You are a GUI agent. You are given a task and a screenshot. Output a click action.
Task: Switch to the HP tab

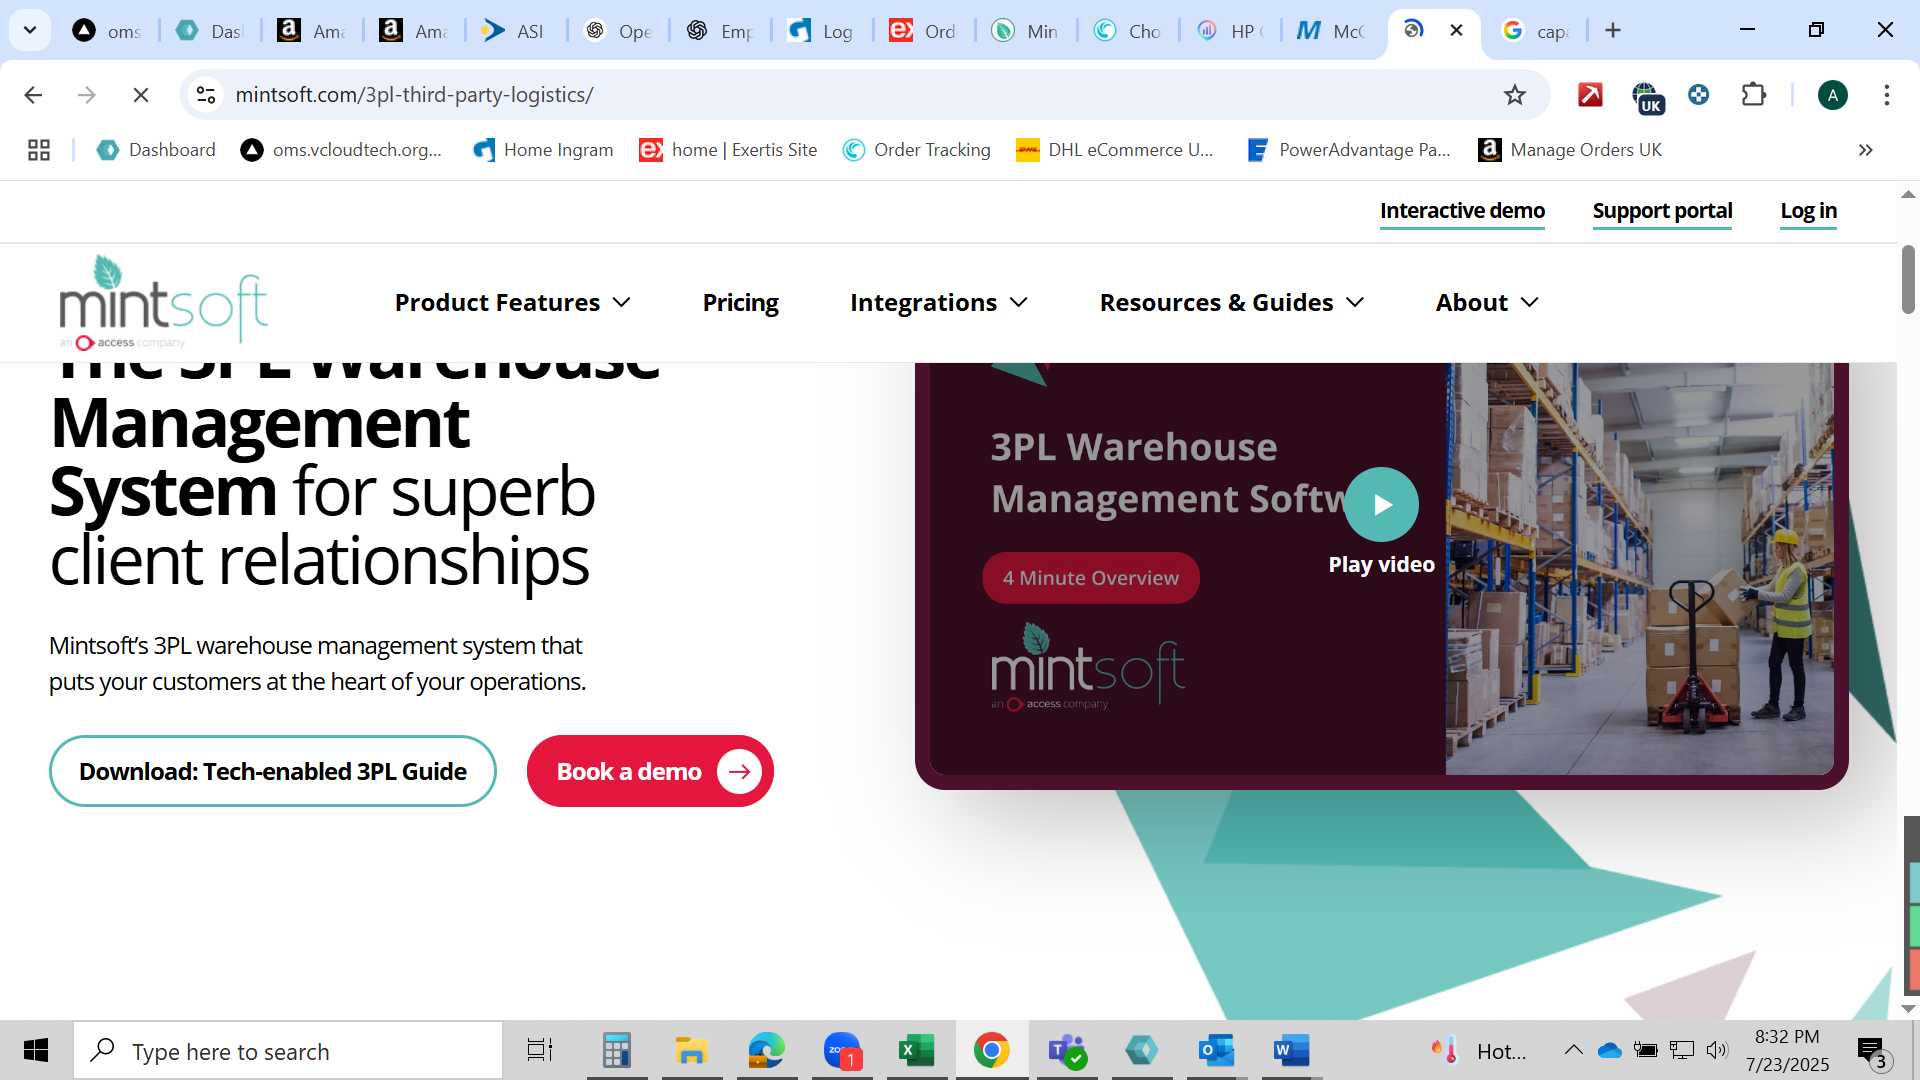[1229, 31]
